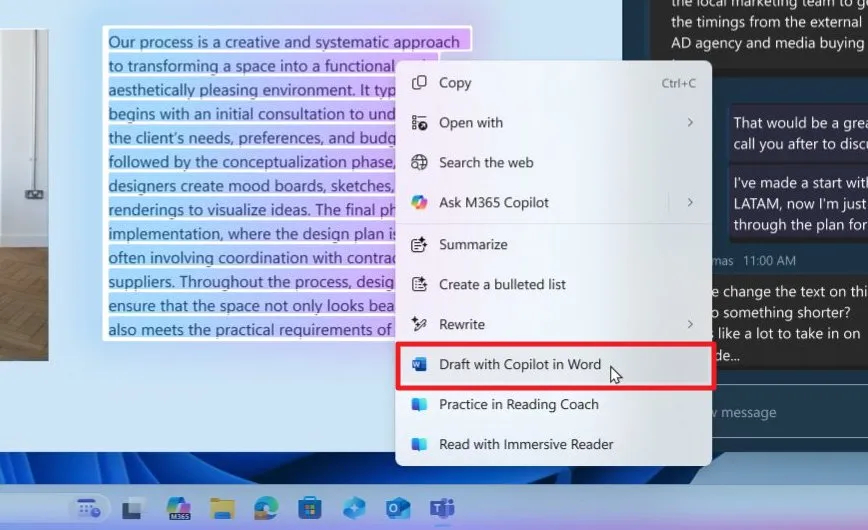Open File Explorer from the taskbar

point(222,508)
